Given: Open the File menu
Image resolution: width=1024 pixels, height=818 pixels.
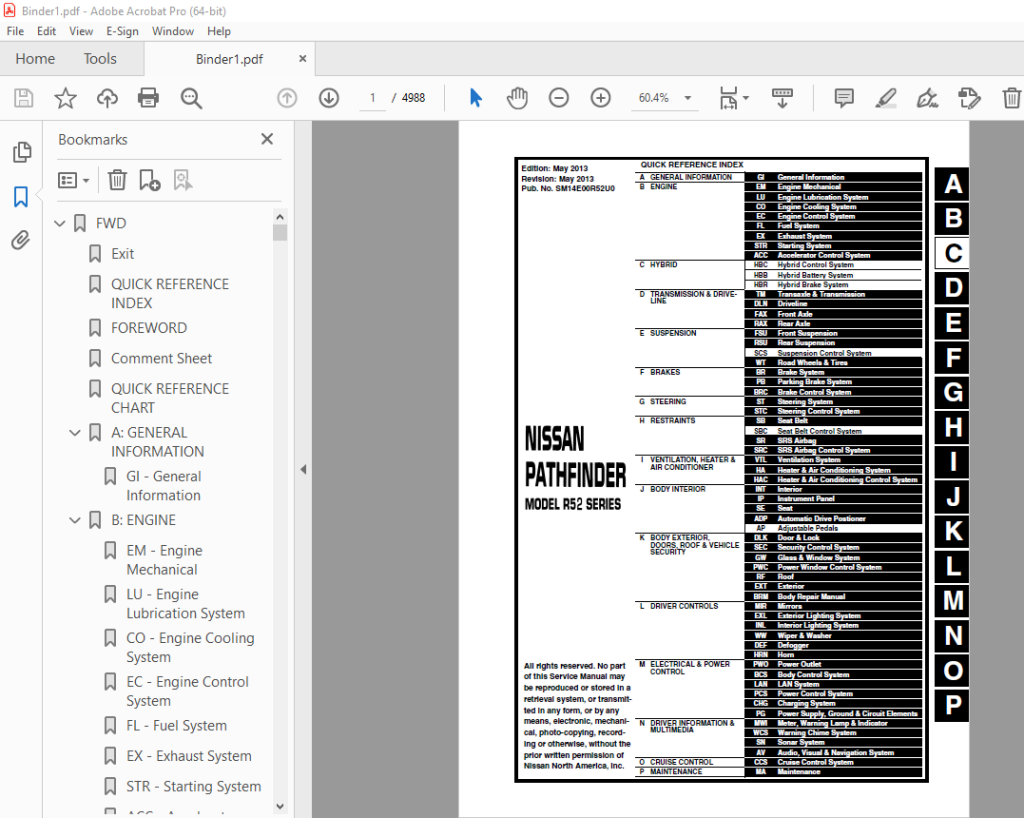Looking at the screenshot, I should click(15, 31).
